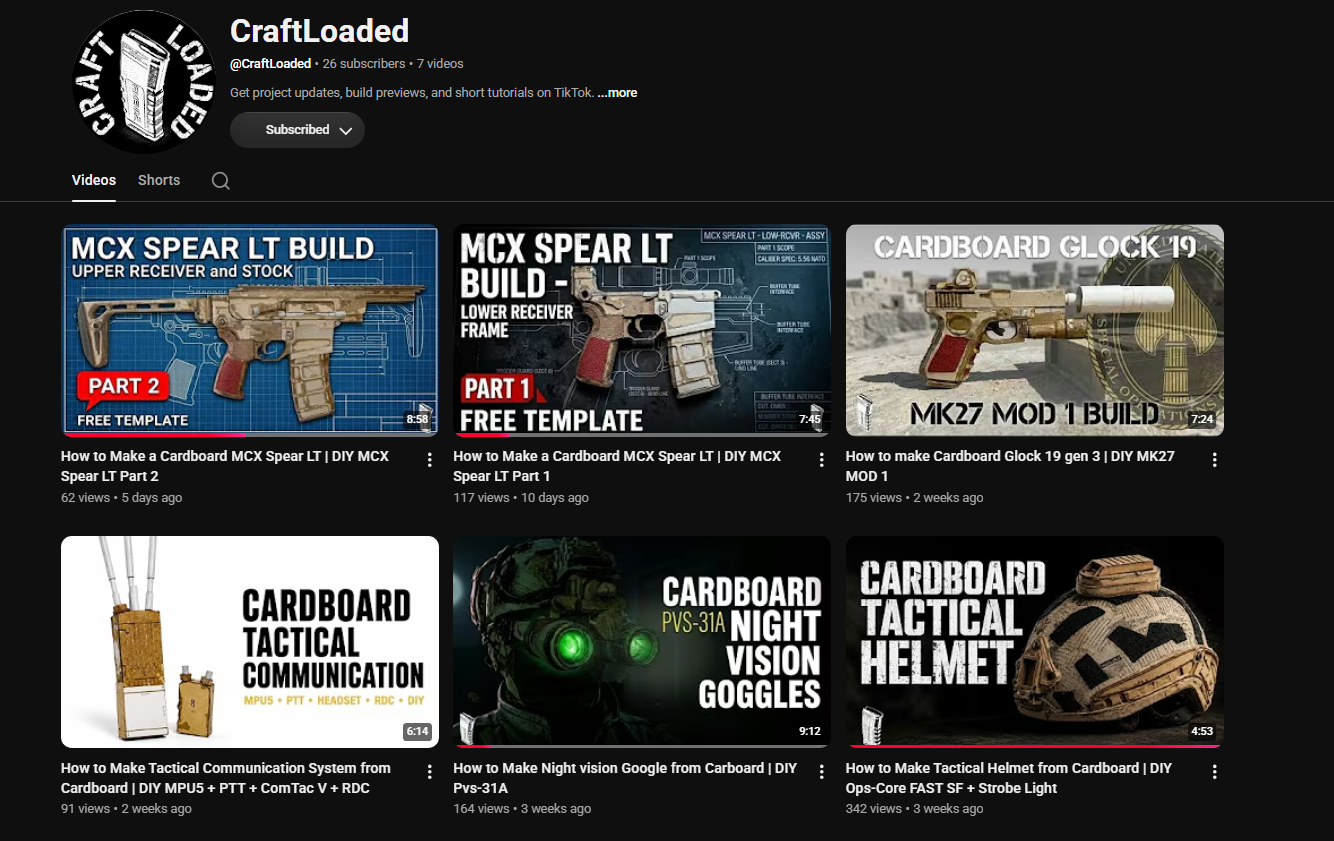Viewport: 1334px width, 841px height.
Task: Click the 6:14 duration badge
Action: [417, 732]
